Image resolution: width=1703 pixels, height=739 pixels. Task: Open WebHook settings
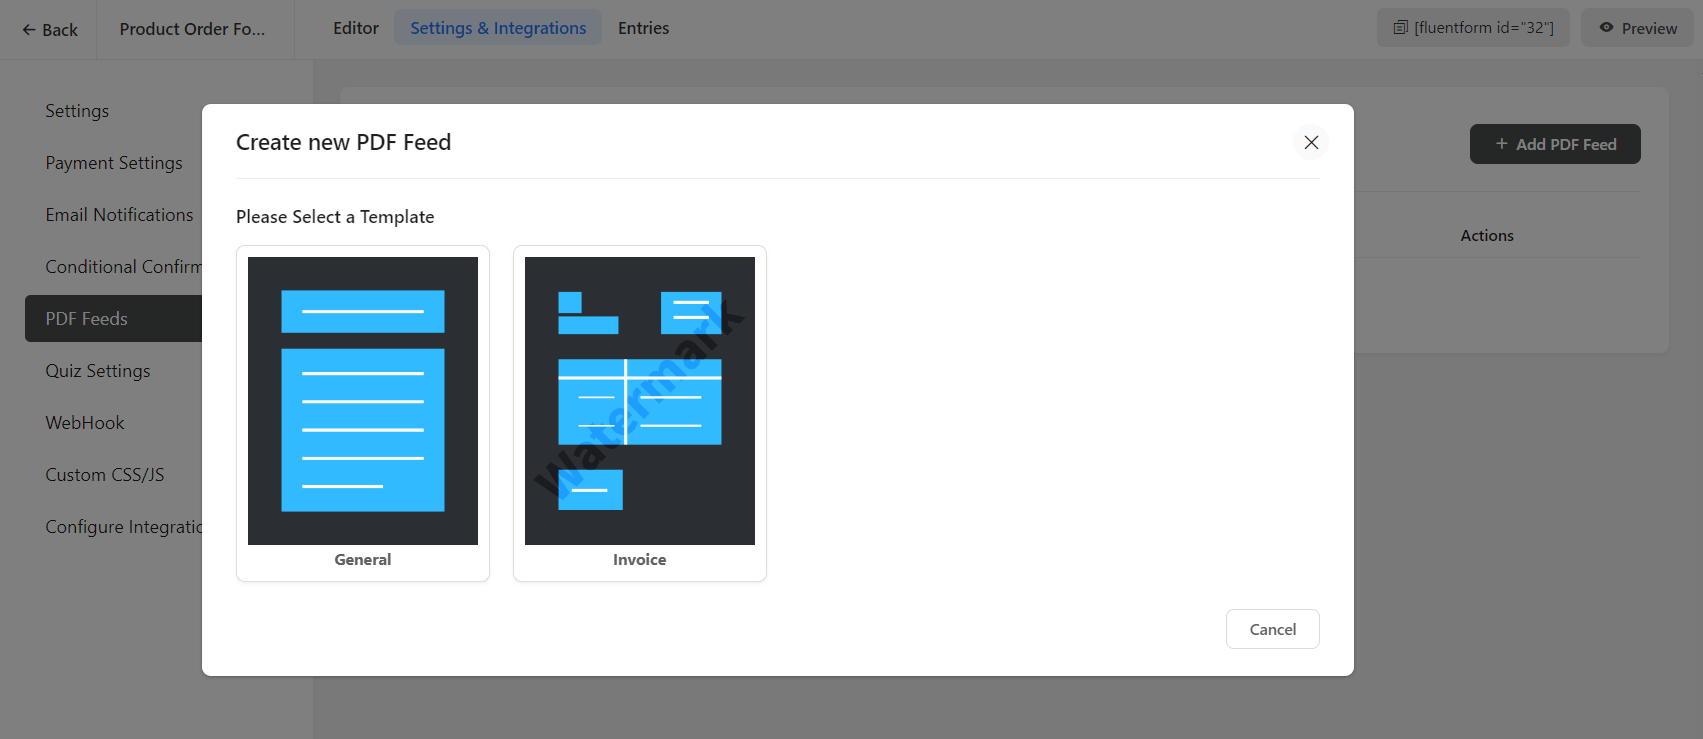click(85, 423)
